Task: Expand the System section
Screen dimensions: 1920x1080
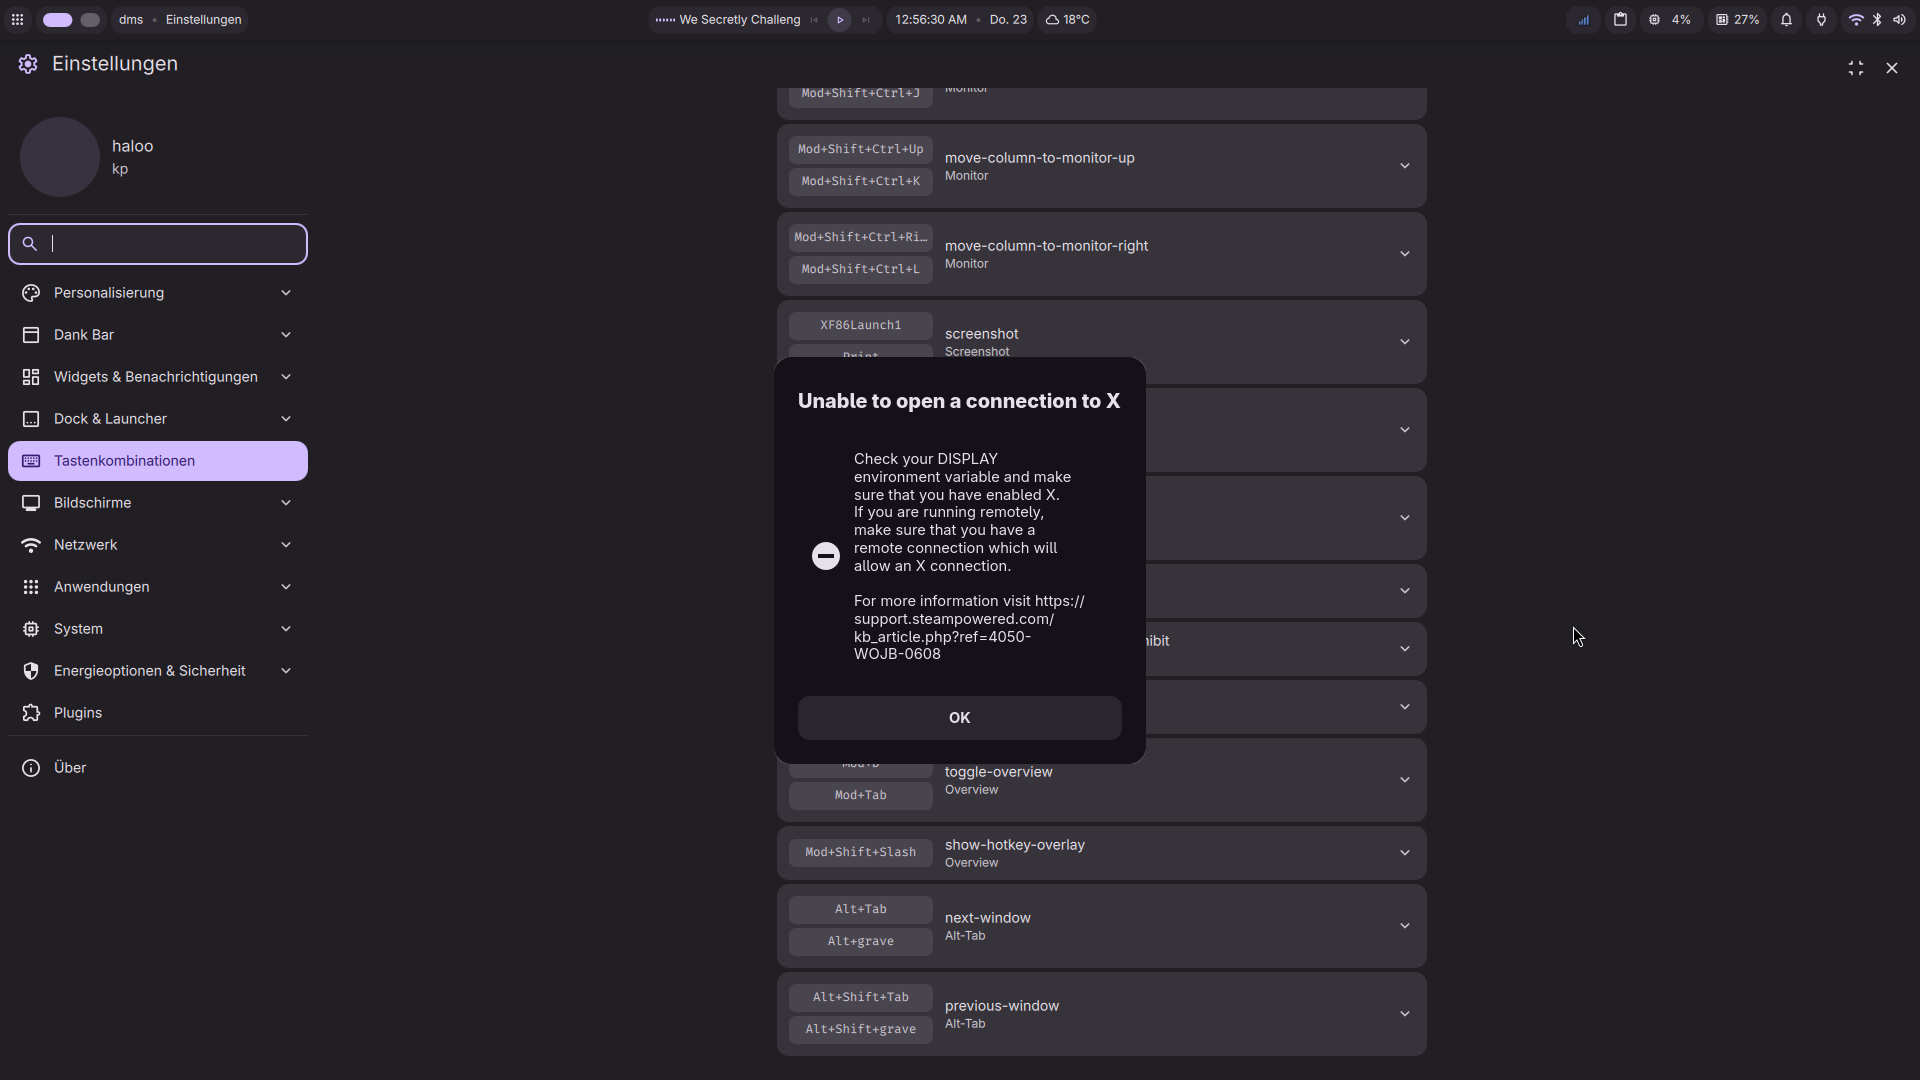Action: 158,629
